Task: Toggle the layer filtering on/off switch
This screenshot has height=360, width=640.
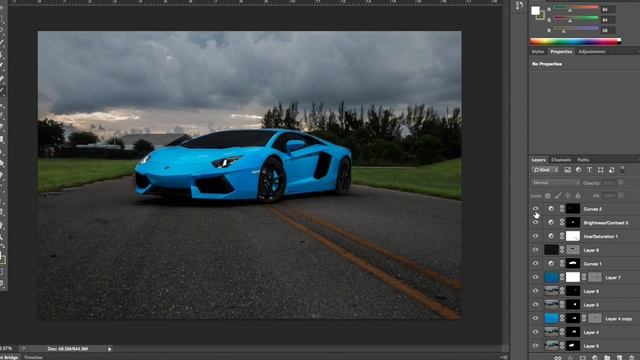Action: [x=622, y=169]
